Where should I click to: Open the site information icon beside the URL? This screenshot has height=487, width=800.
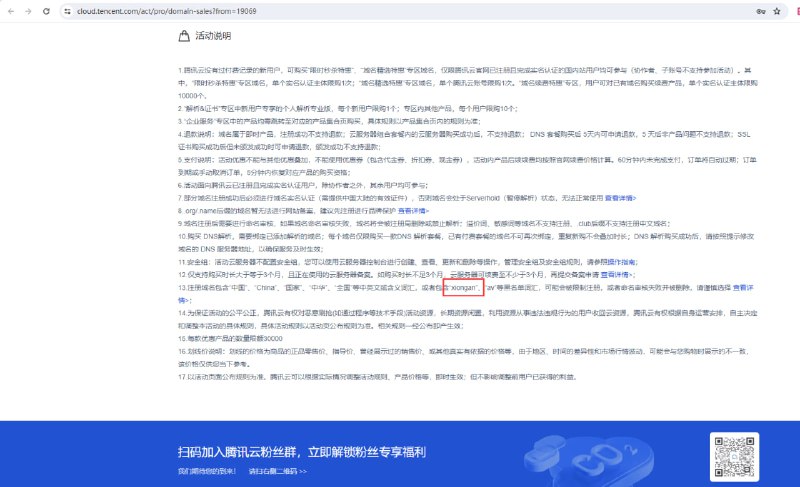(67, 11)
